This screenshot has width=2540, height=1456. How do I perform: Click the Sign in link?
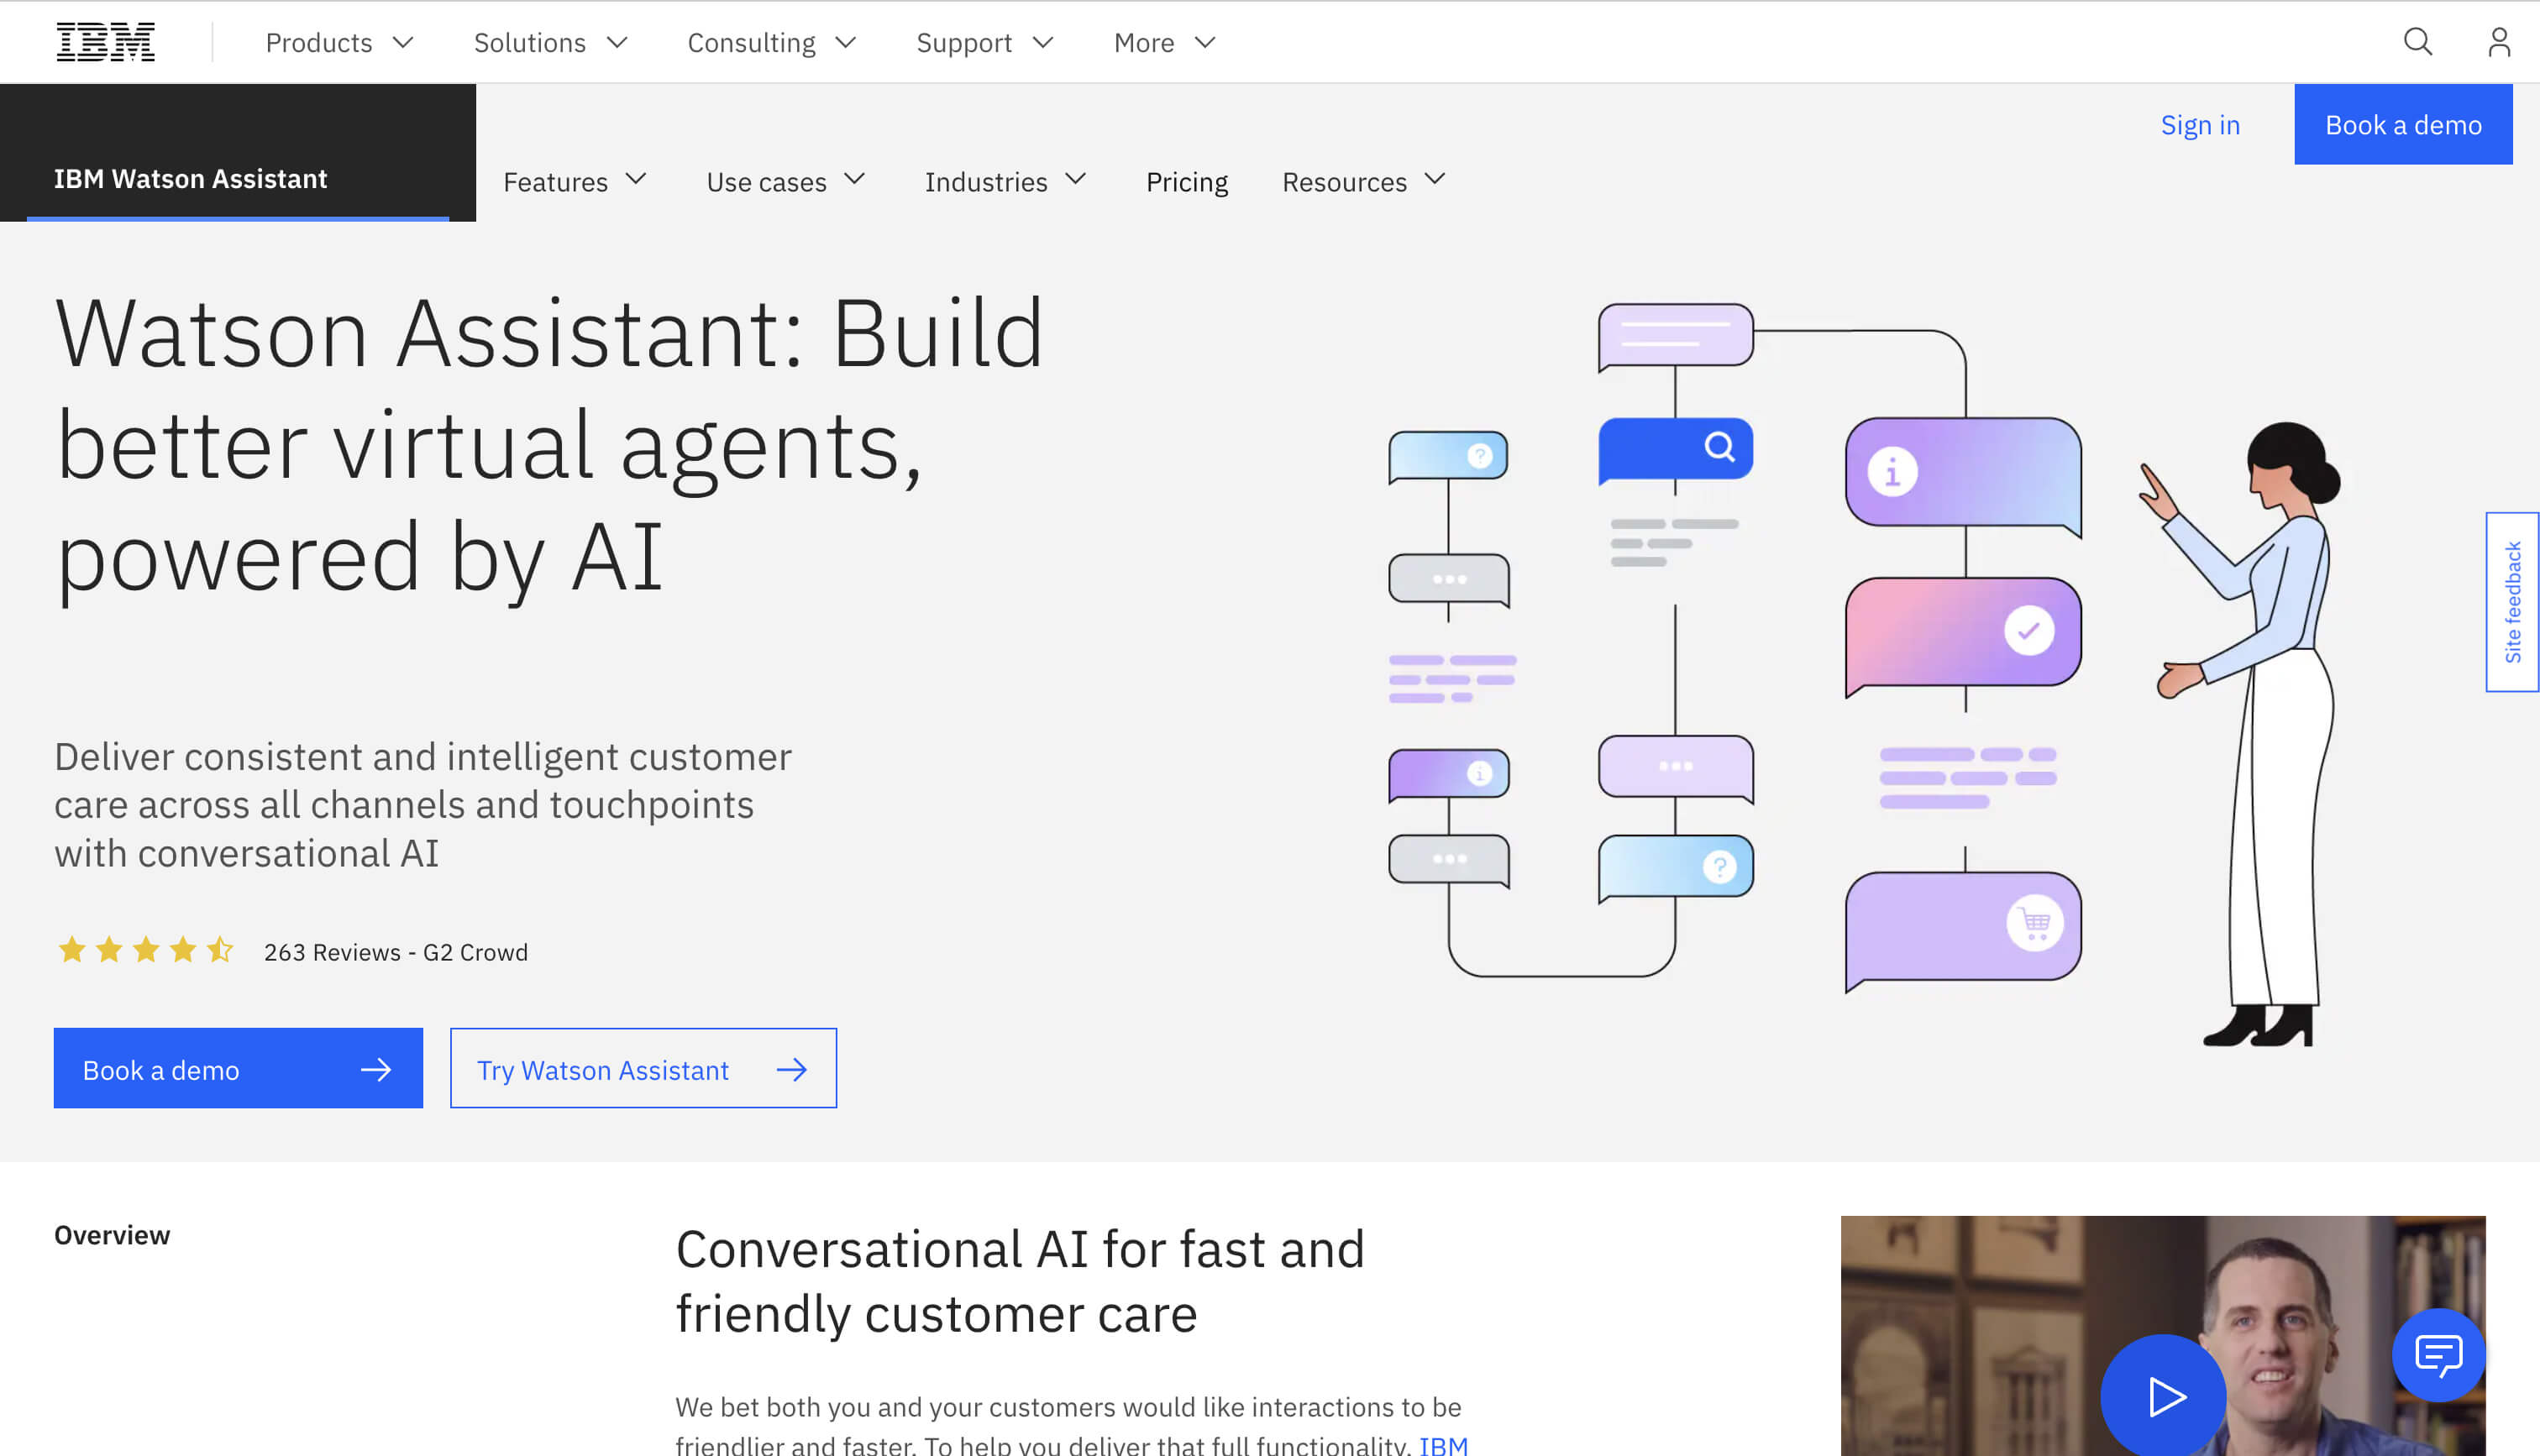[x=2200, y=125]
